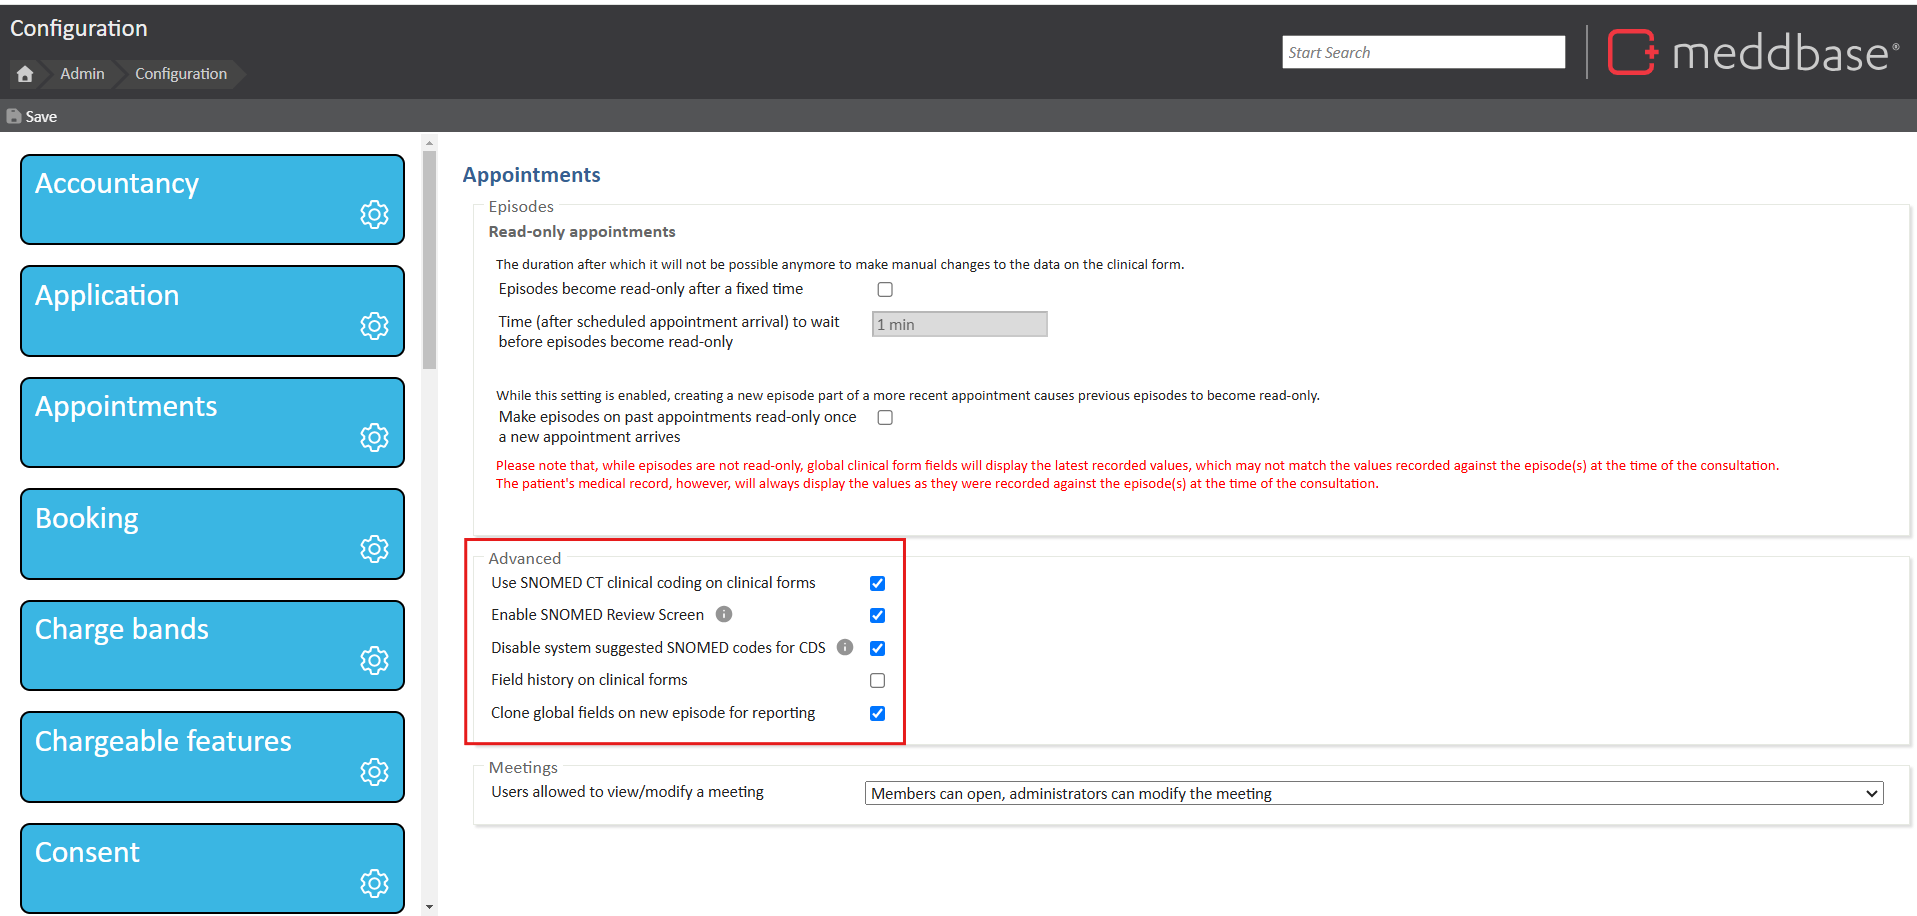Click the Save button
This screenshot has width=1917, height=916.
(x=32, y=117)
